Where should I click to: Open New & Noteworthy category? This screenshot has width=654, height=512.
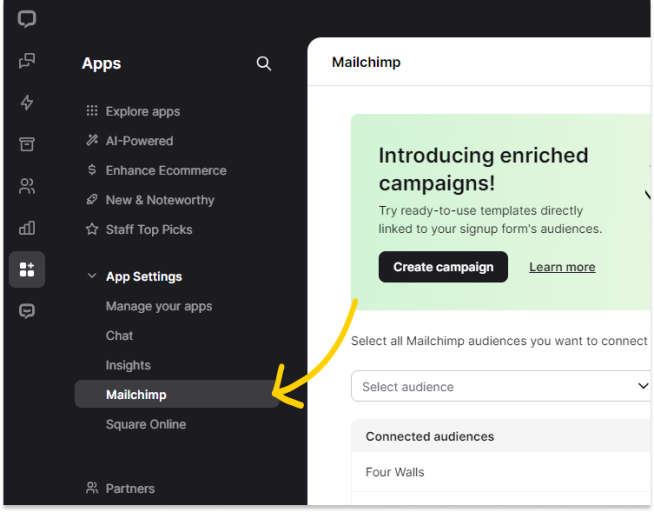150,200
